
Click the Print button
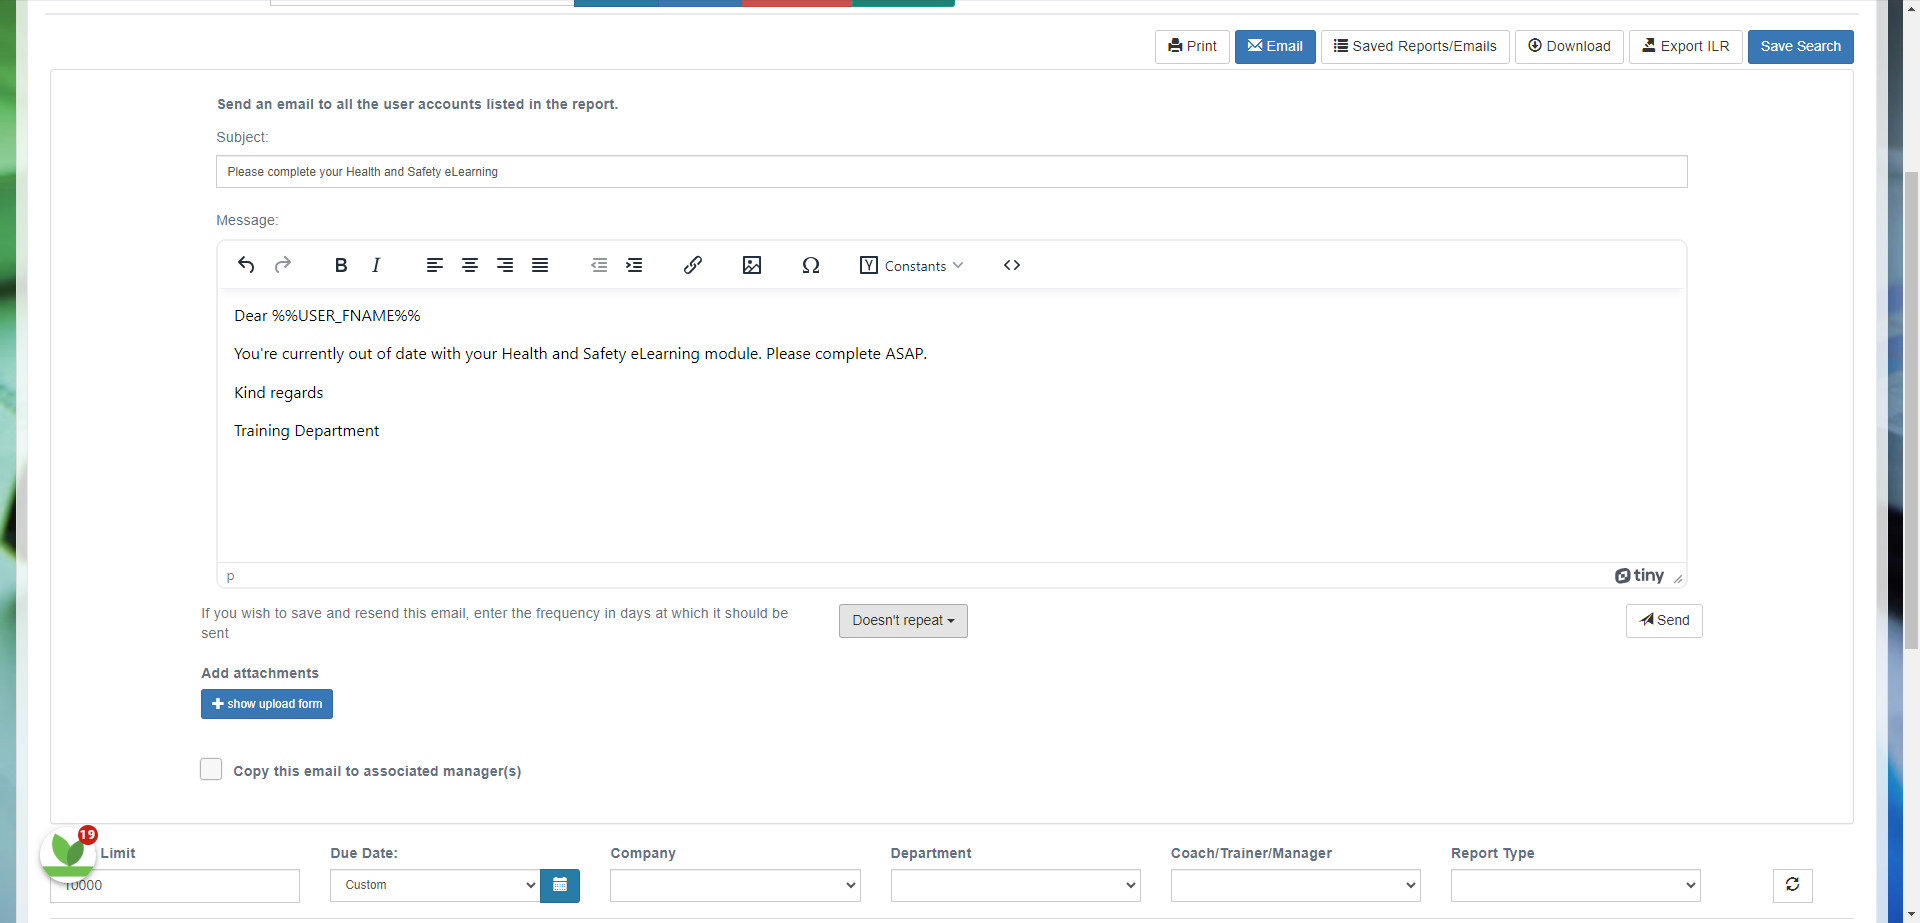click(1192, 47)
